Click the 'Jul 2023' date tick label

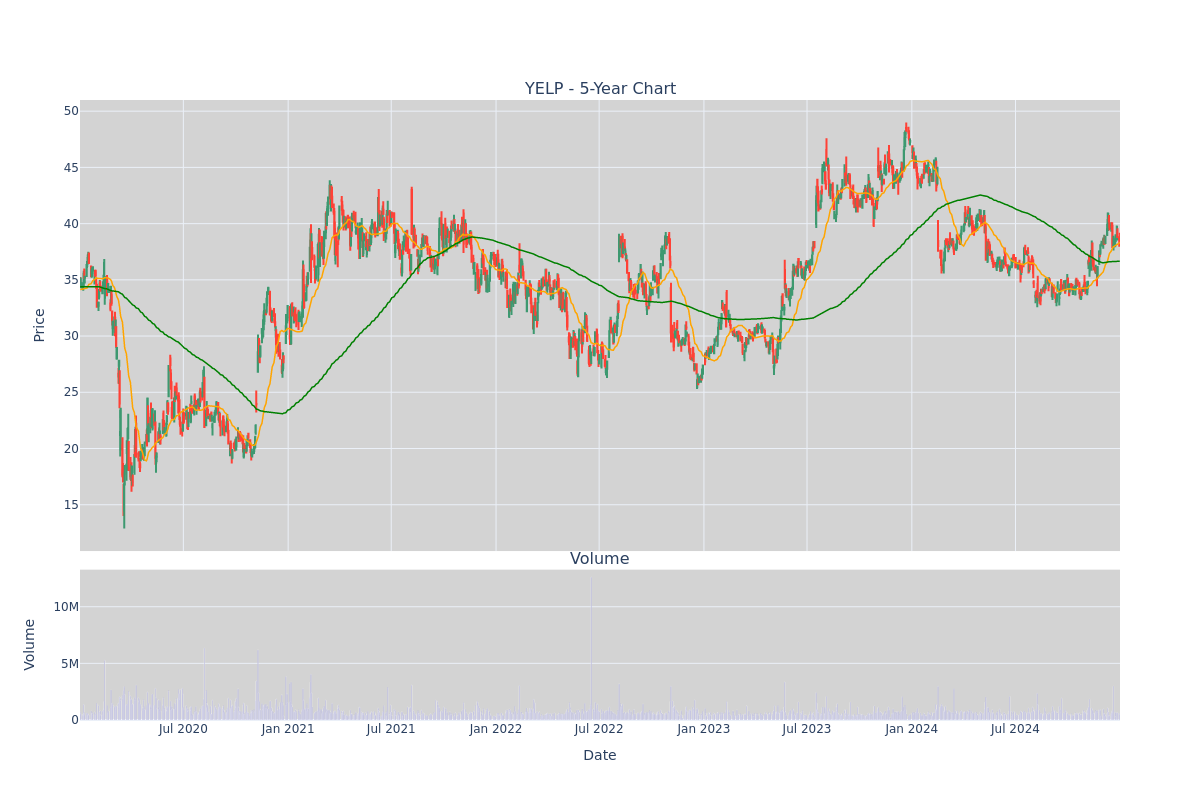click(807, 729)
